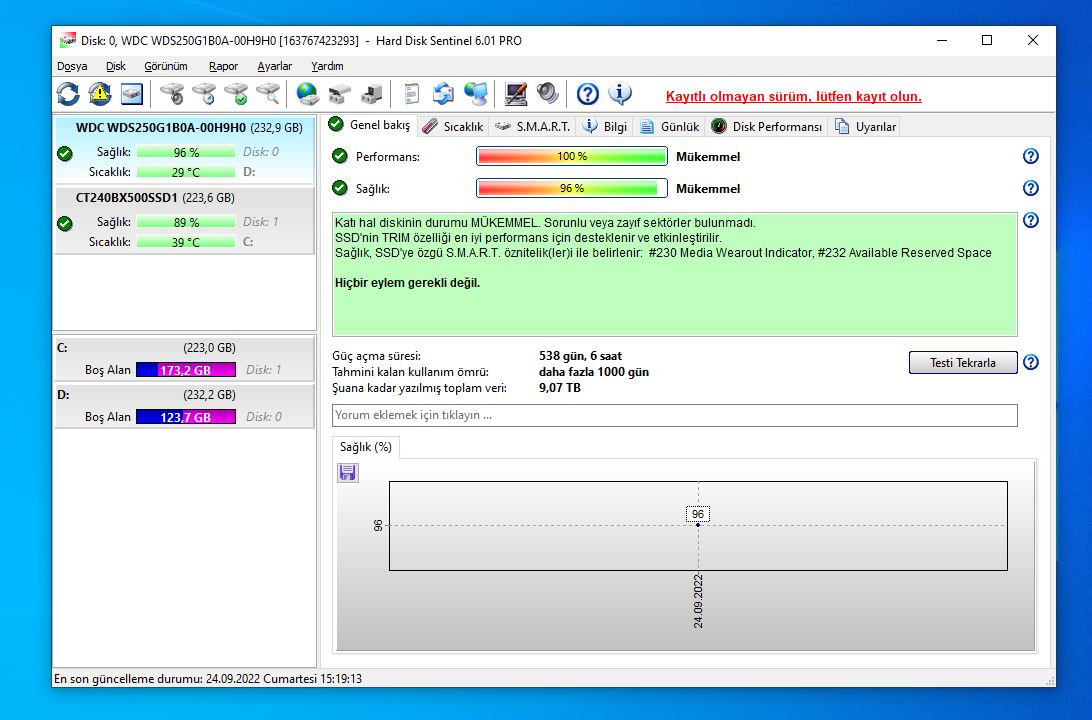The image size is (1092, 720).
Task: Click status bar En son güncelleme durumu text
Action: pos(208,678)
